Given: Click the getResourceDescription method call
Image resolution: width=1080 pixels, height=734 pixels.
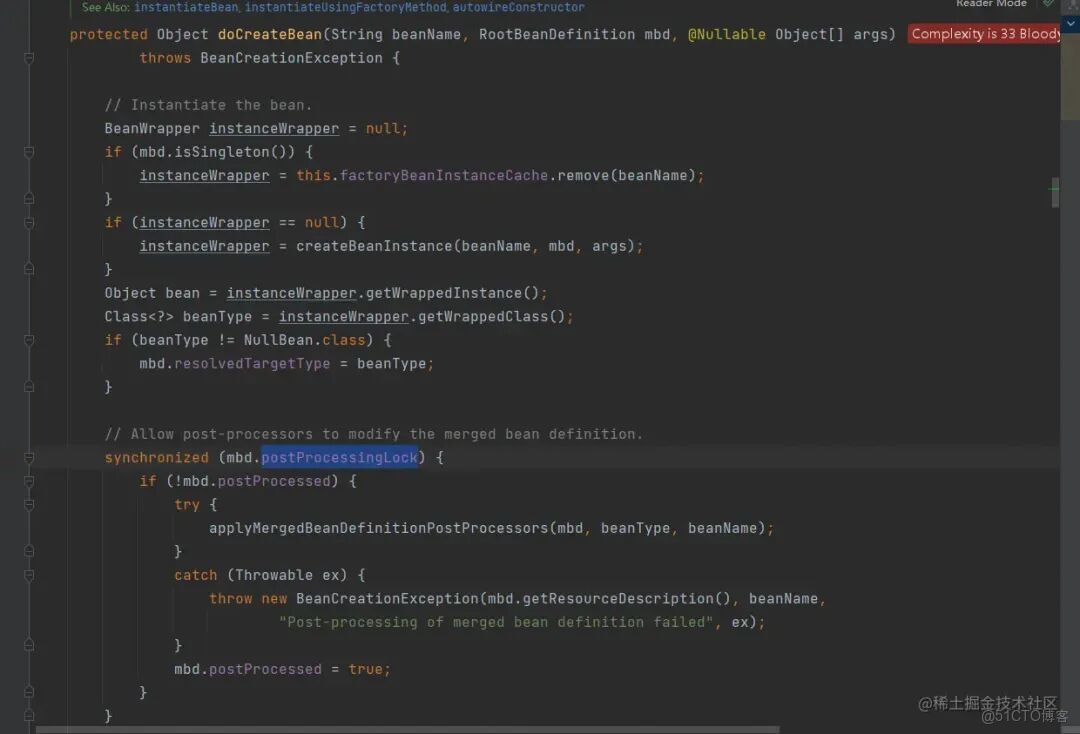Looking at the screenshot, I should [617, 599].
